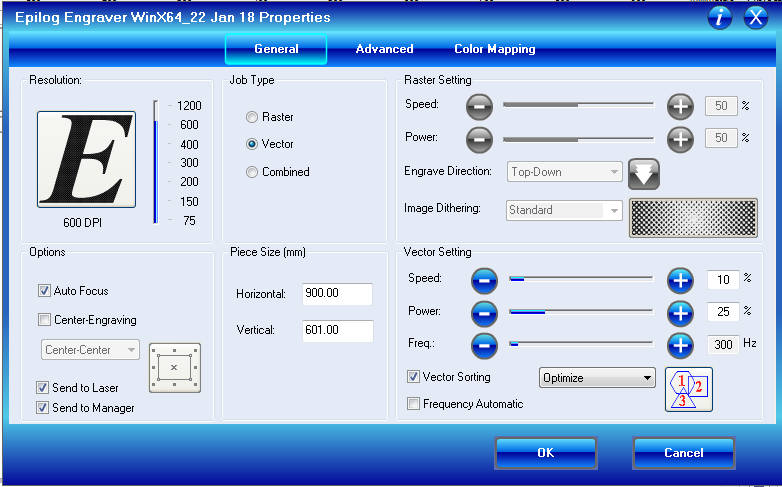Open the Engrave Direction Top-Down dropdown
The height and width of the screenshot is (487, 782).
tap(565, 172)
